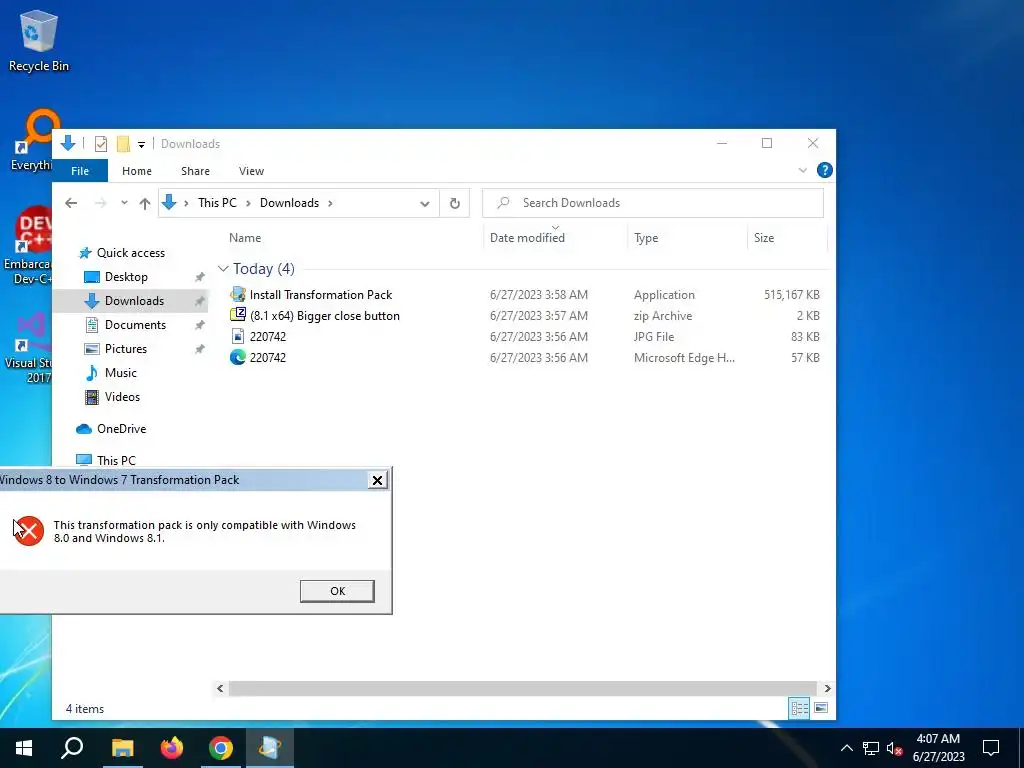Open Desktop in the navigation pane

126,277
